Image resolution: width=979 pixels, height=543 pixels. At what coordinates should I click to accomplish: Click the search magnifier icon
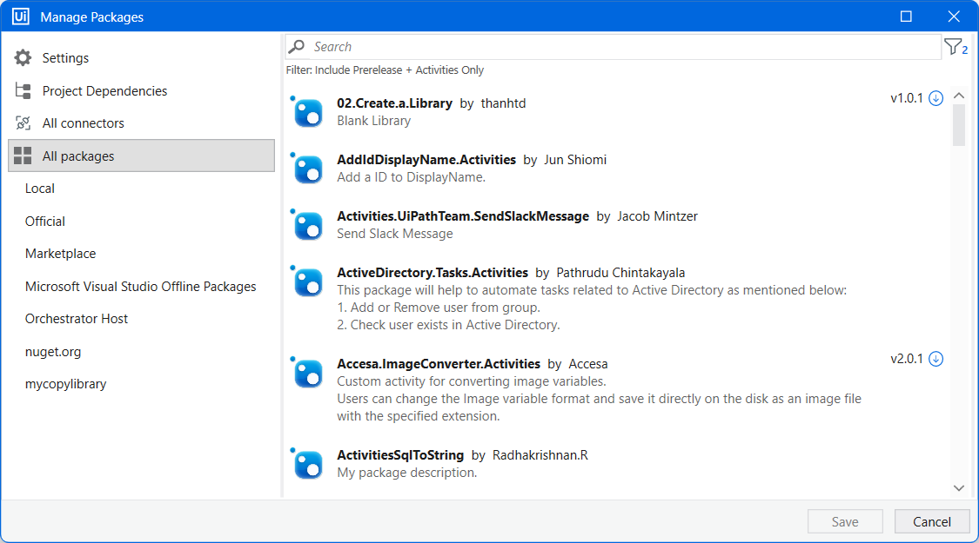coord(297,47)
